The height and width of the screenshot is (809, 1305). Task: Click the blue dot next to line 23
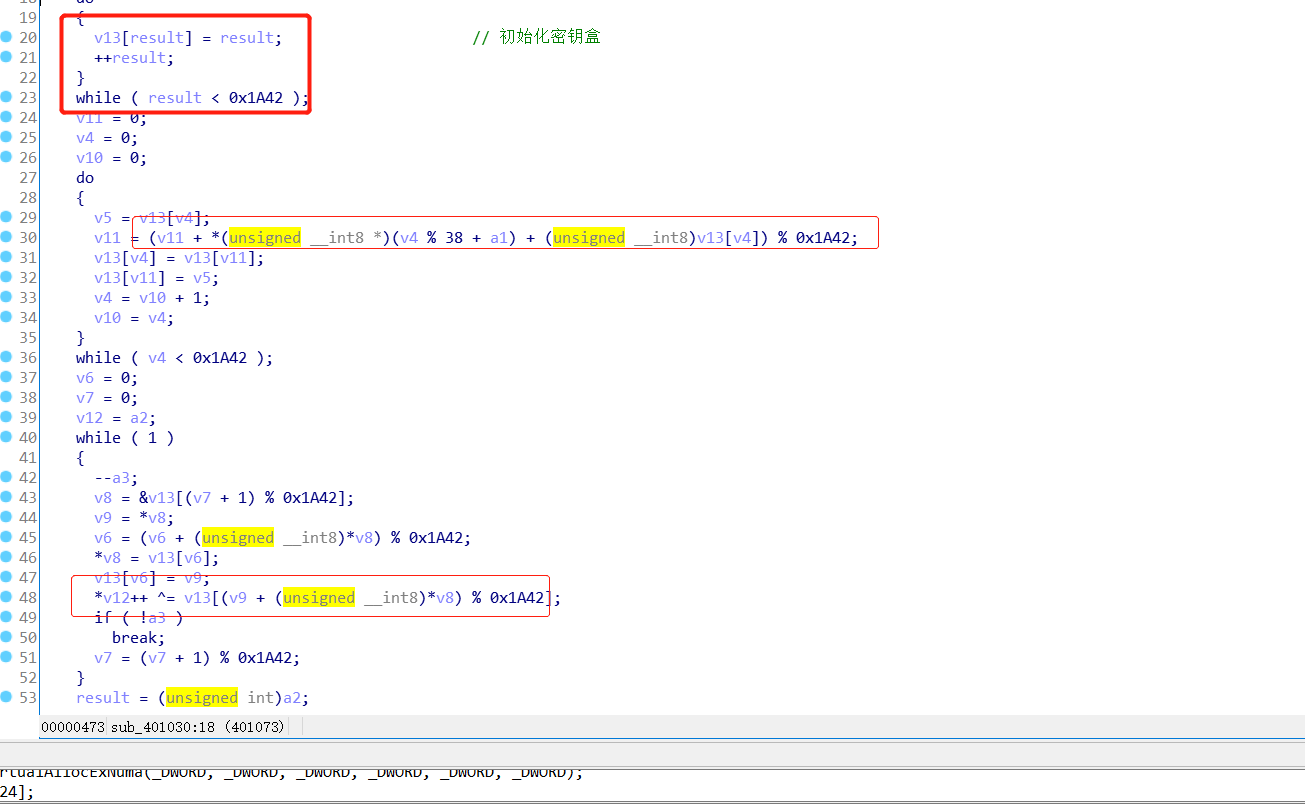pyautogui.click(x=6, y=97)
